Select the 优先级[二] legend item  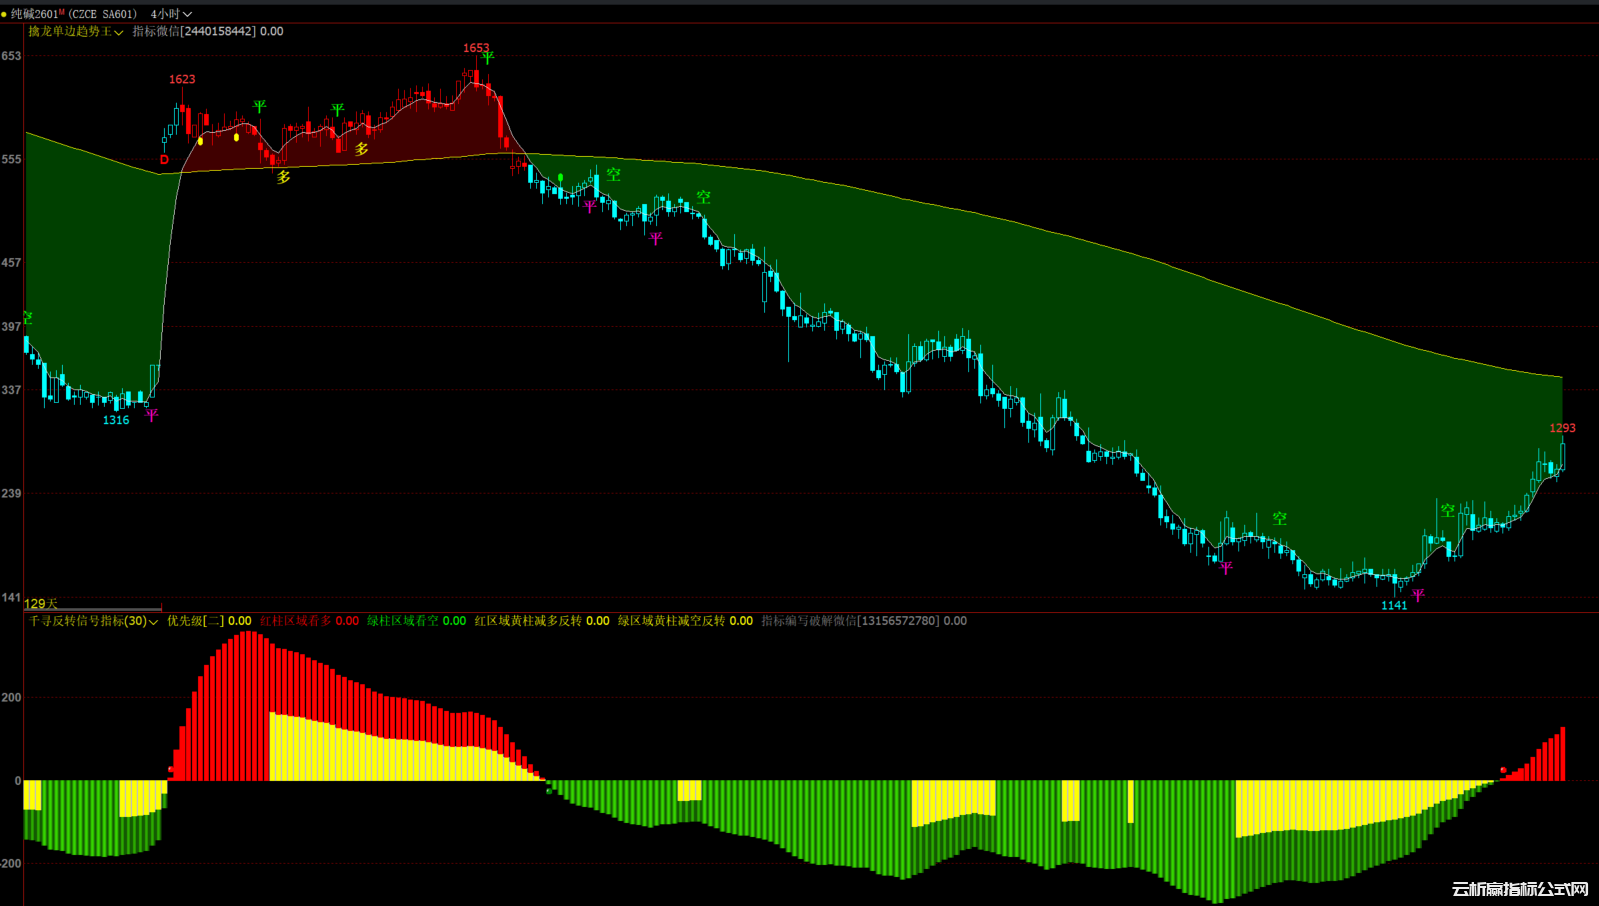click(x=196, y=621)
